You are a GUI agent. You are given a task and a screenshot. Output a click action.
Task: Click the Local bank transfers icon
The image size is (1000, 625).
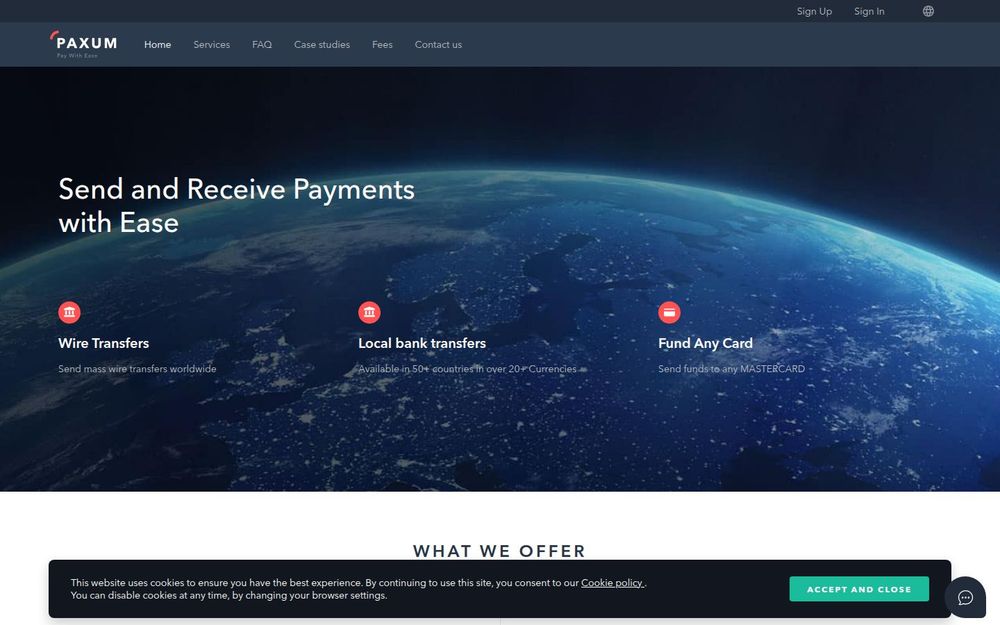pyautogui.click(x=369, y=312)
